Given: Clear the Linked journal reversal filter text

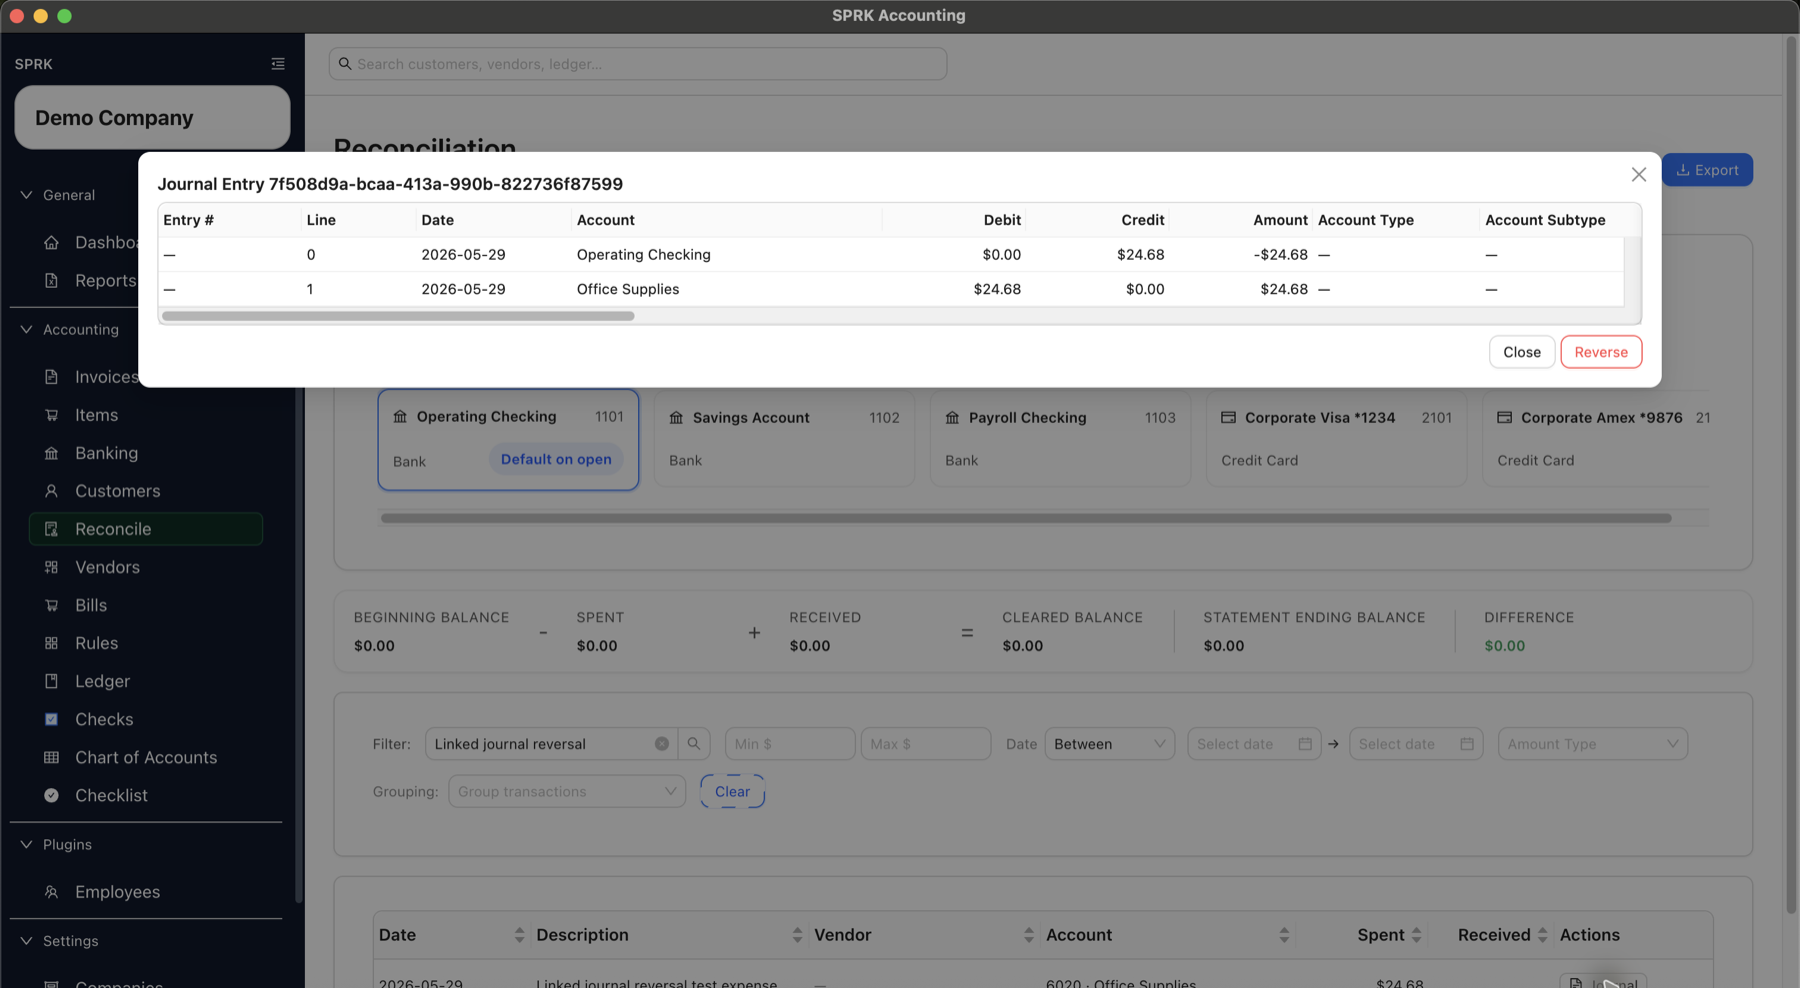Looking at the screenshot, I should (661, 744).
